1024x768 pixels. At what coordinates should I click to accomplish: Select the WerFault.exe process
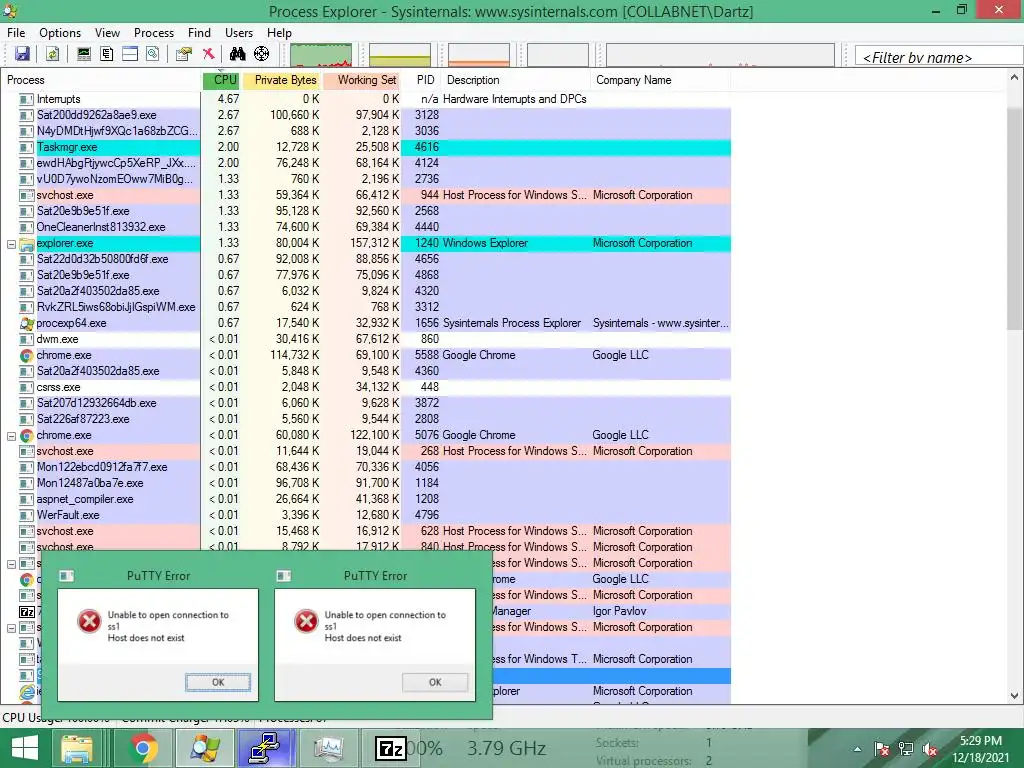366,515
